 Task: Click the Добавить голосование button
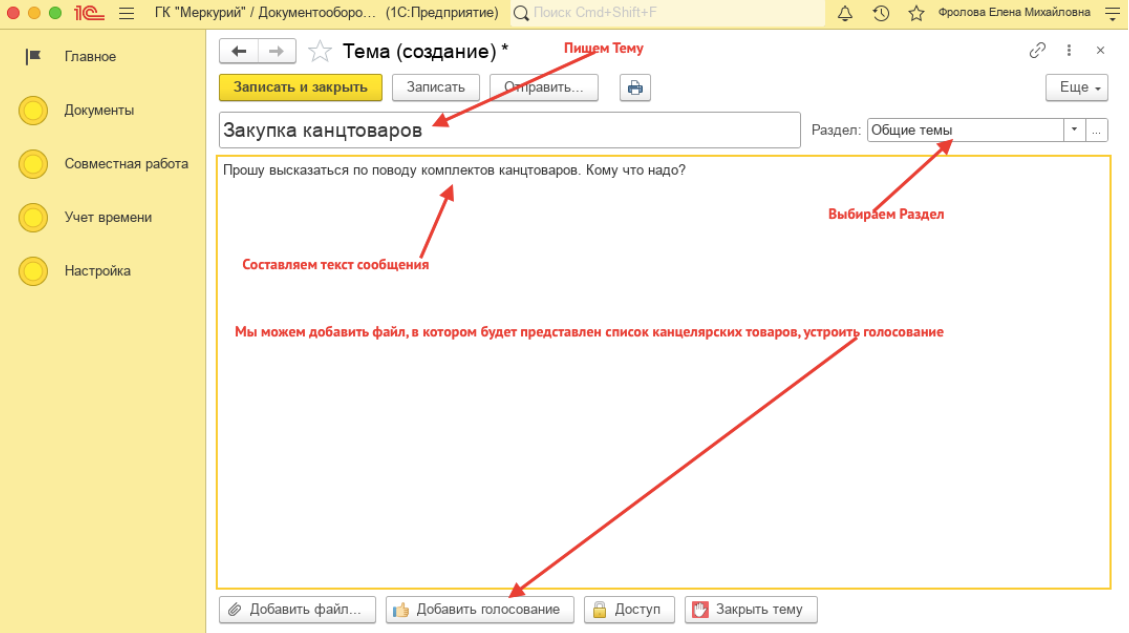[x=479, y=609]
